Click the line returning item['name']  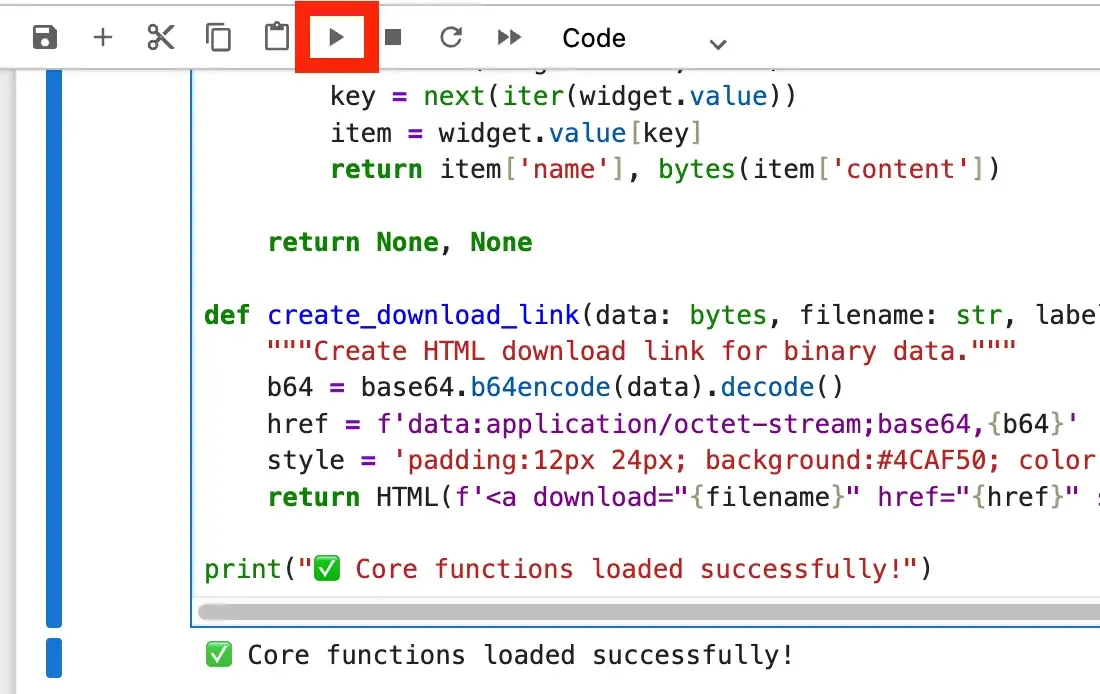[x=665, y=169]
